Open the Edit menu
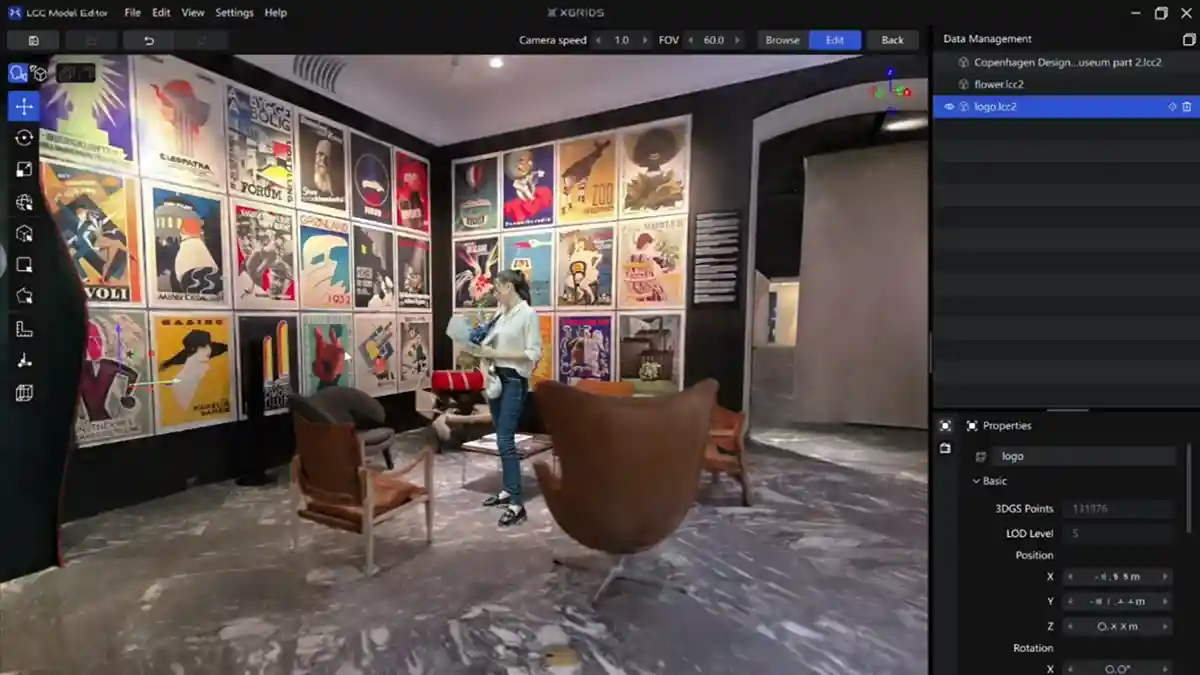The image size is (1200, 675). click(161, 13)
